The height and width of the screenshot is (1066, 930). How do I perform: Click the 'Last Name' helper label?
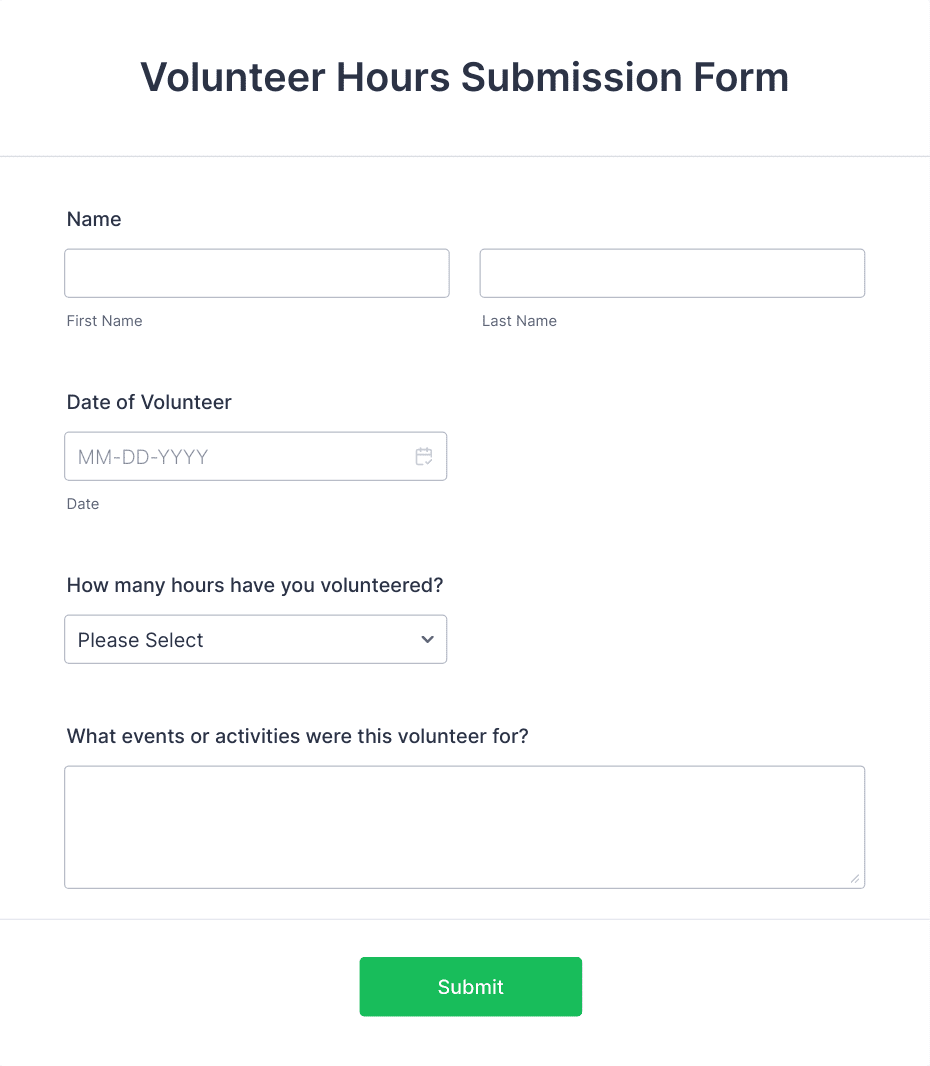[519, 321]
